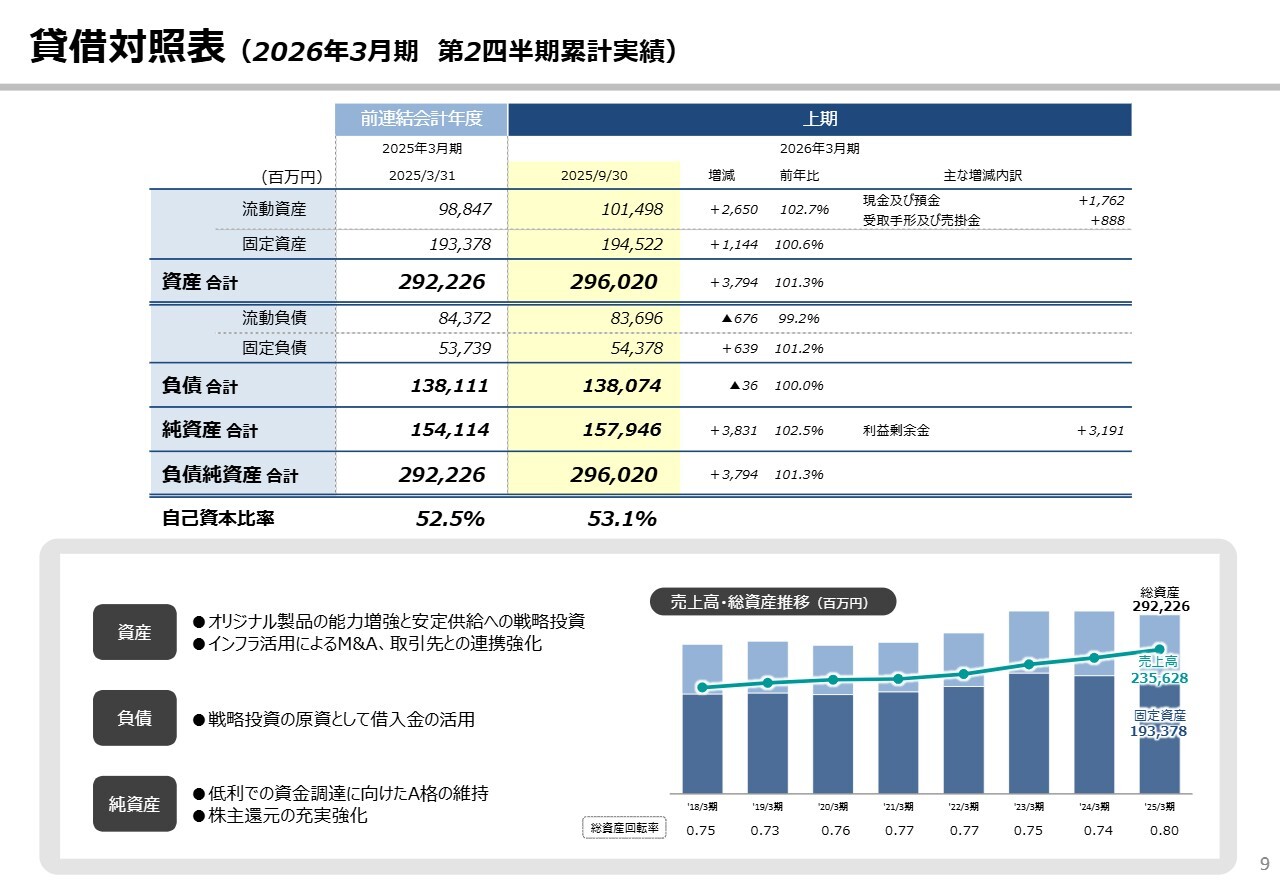The width and height of the screenshot is (1280, 886).
Task: Click the 296,020 total assets highlighted cell
Action: (614, 282)
